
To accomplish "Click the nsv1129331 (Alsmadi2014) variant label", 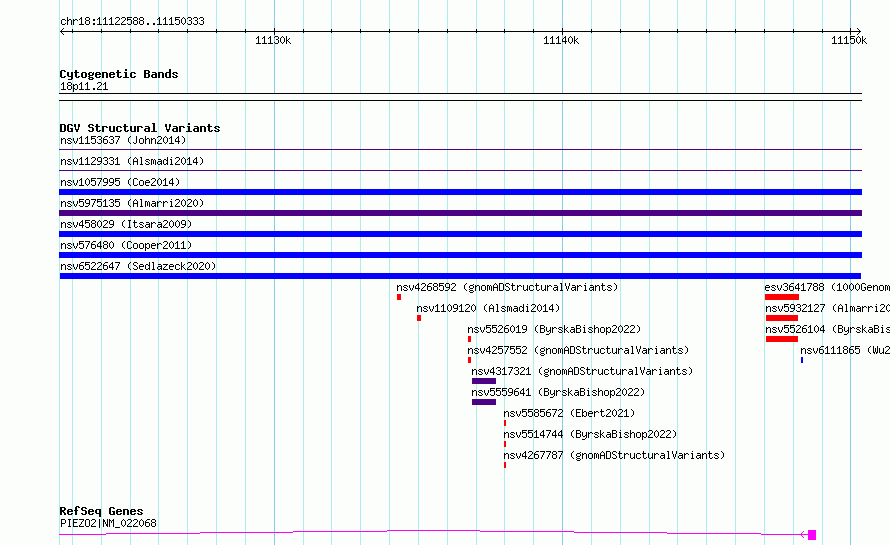I will (132, 161).
